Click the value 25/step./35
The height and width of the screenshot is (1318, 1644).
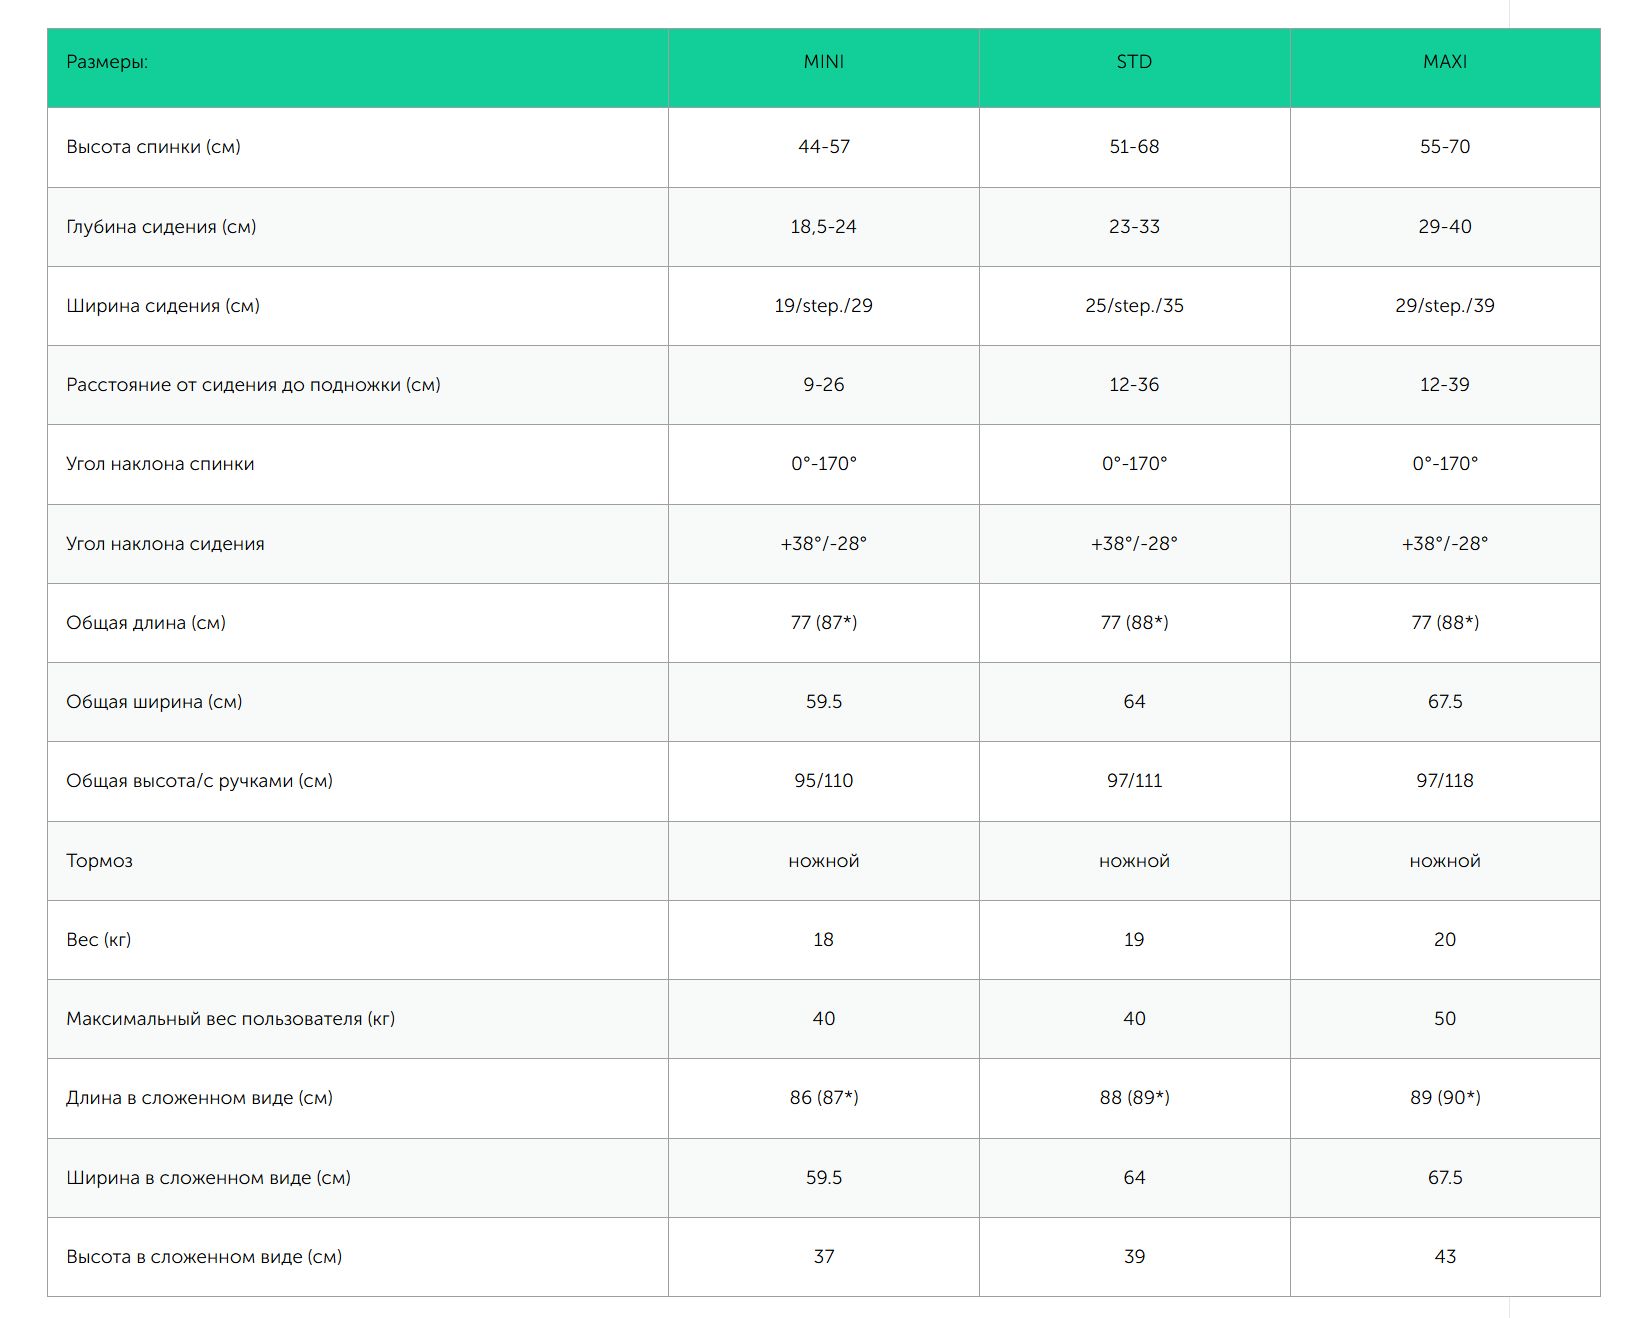pos(1134,306)
